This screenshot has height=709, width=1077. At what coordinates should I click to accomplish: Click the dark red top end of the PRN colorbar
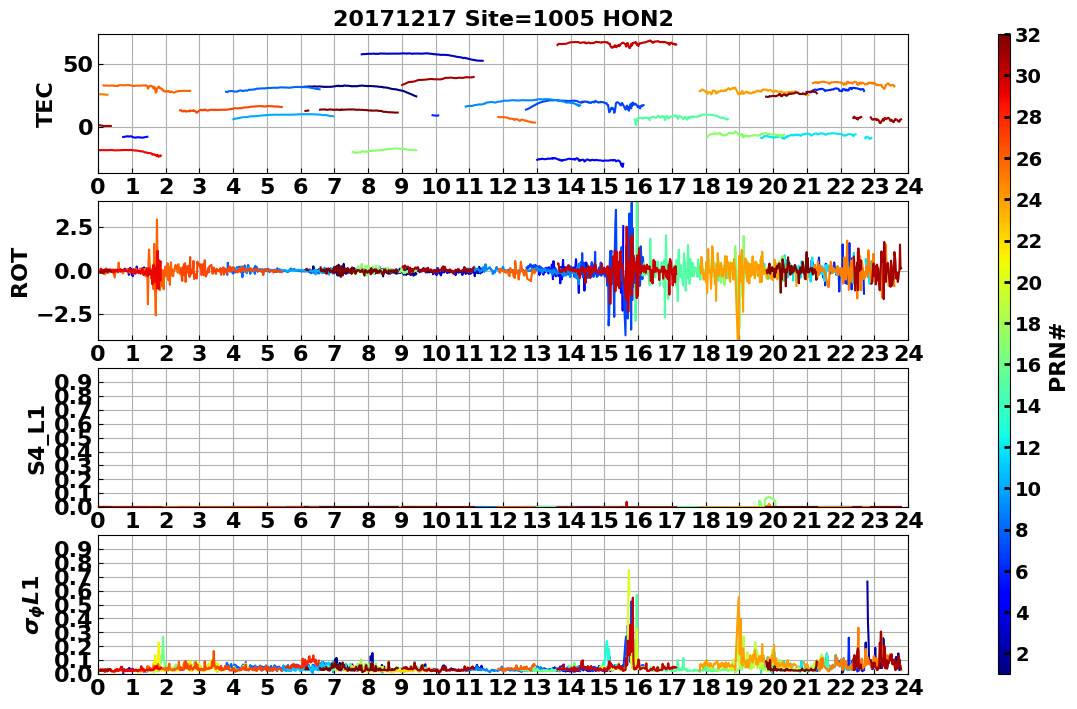(1004, 38)
